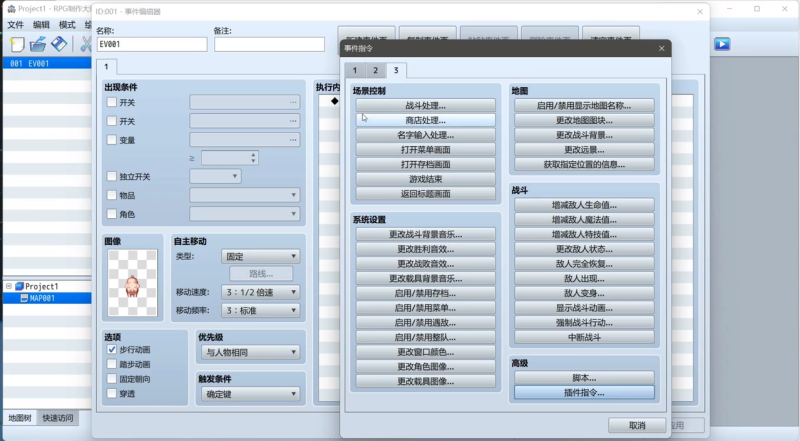The height and width of the screenshot is (441, 800).
Task: Click the Save Project icon
Action: [x=59, y=44]
